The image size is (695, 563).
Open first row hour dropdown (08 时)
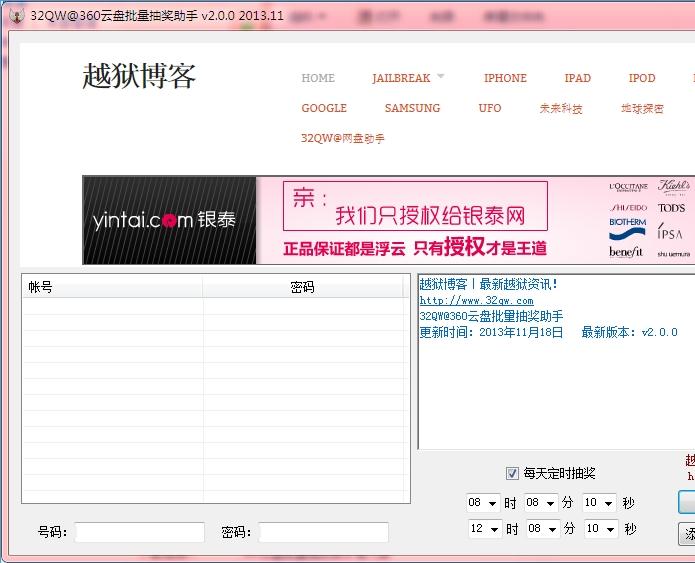point(483,503)
